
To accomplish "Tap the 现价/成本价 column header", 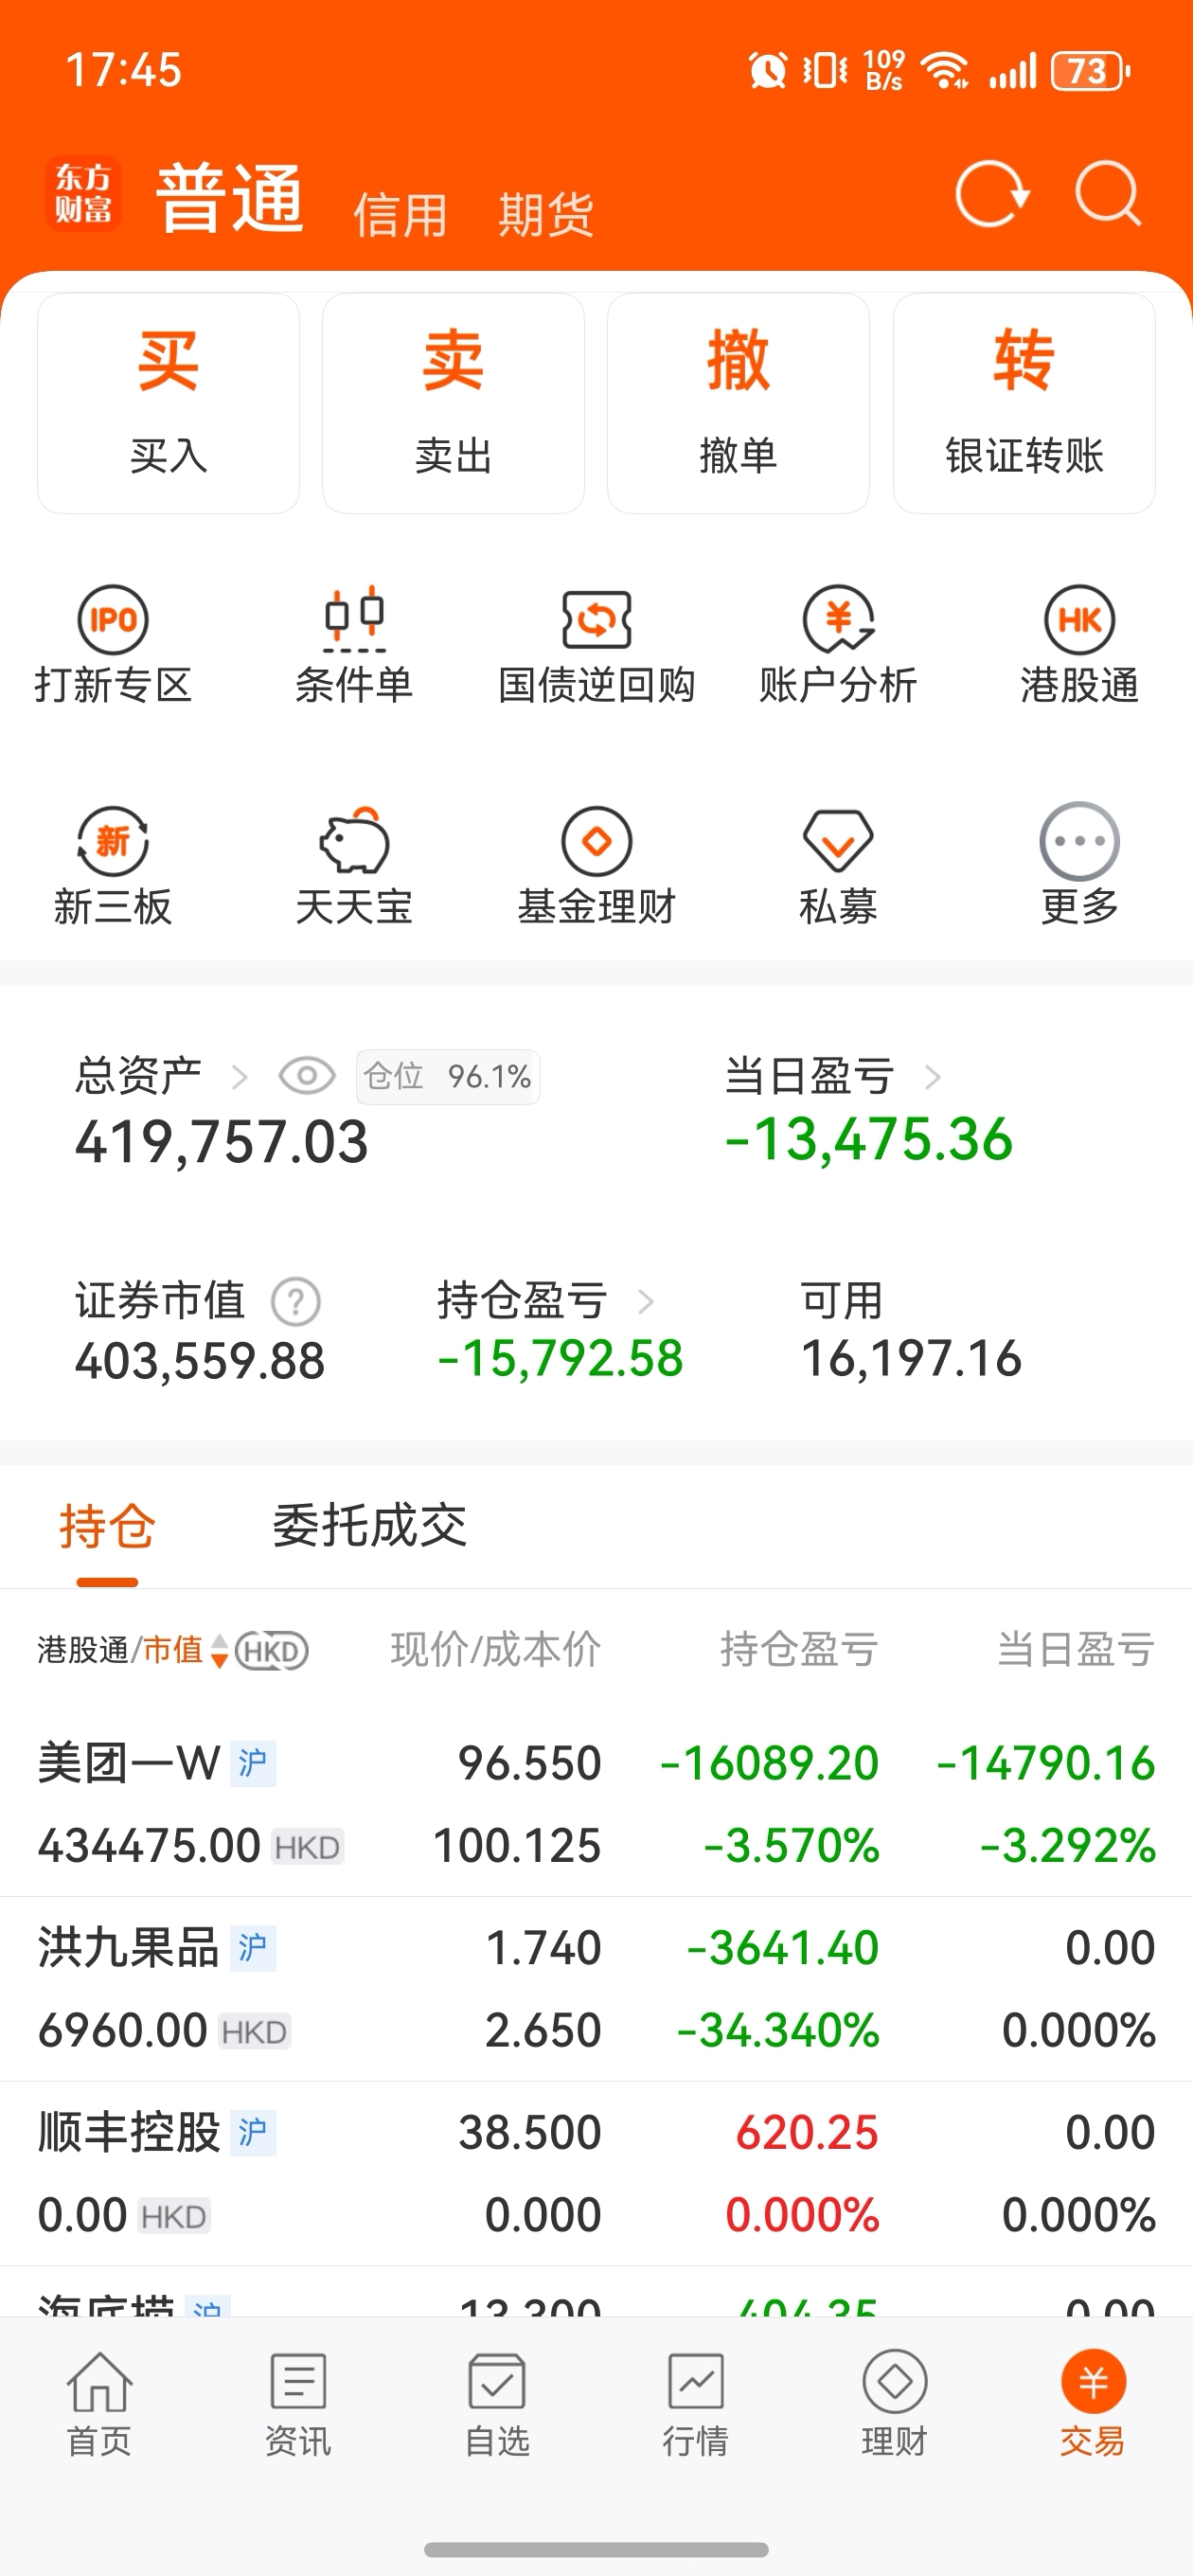I will pyautogui.click(x=495, y=1650).
